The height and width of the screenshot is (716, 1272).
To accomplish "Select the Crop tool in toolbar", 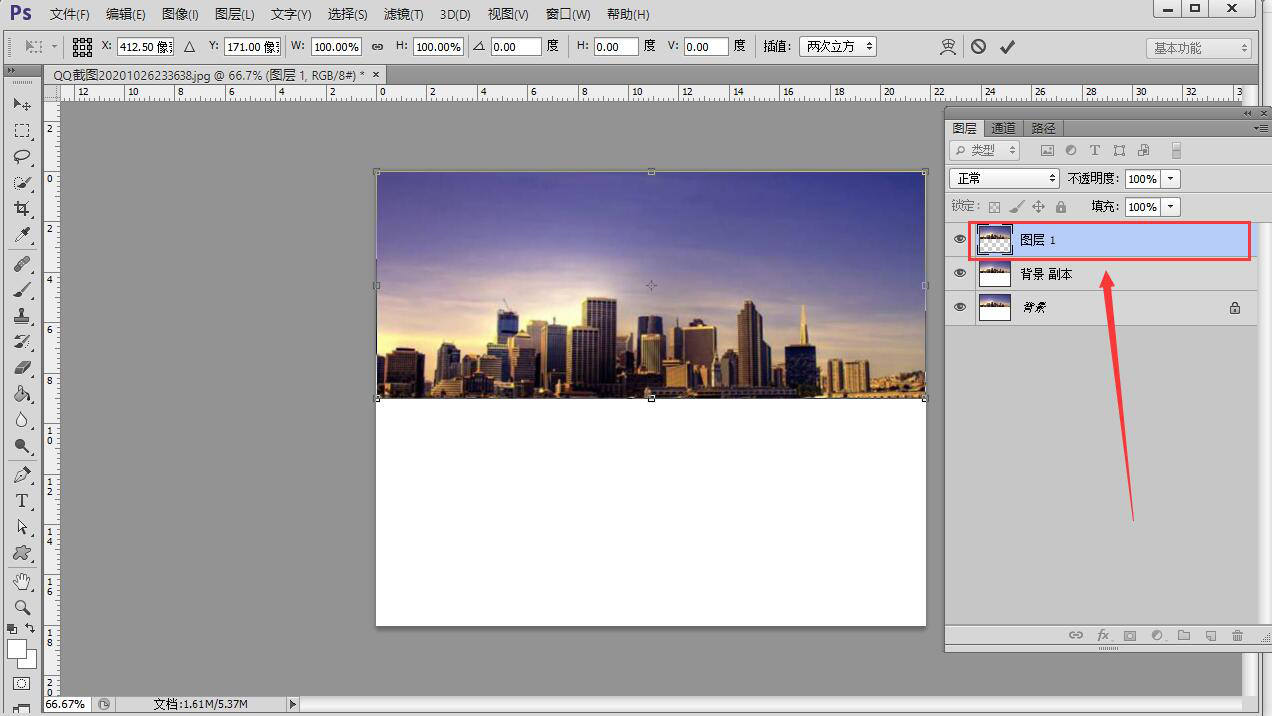I will coord(21,209).
